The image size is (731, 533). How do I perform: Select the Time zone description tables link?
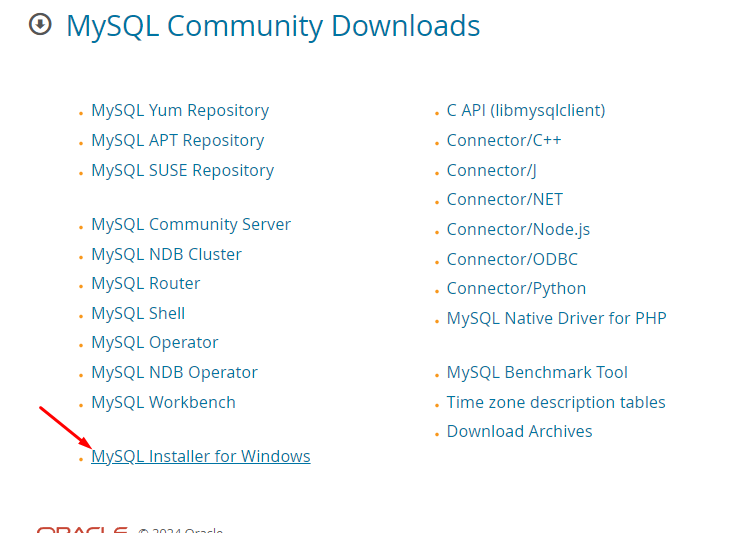pyautogui.click(x=556, y=402)
